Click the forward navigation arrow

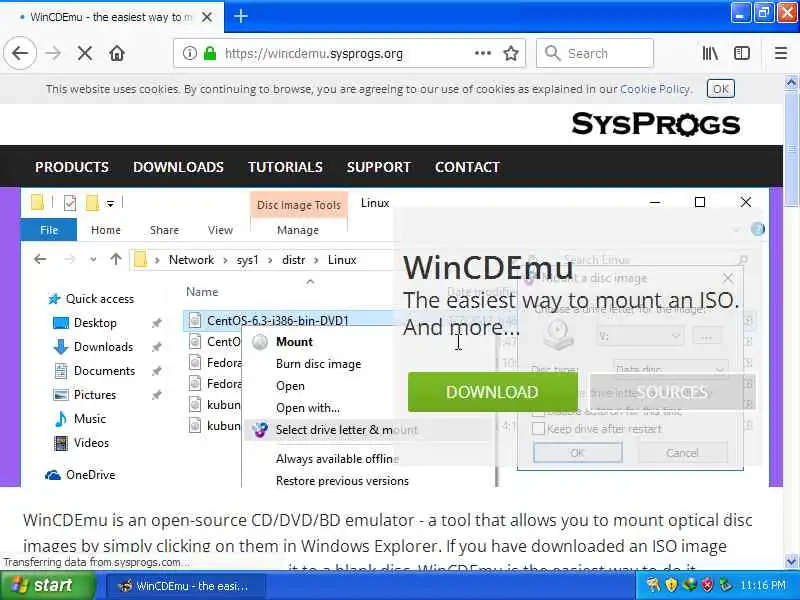[53, 53]
